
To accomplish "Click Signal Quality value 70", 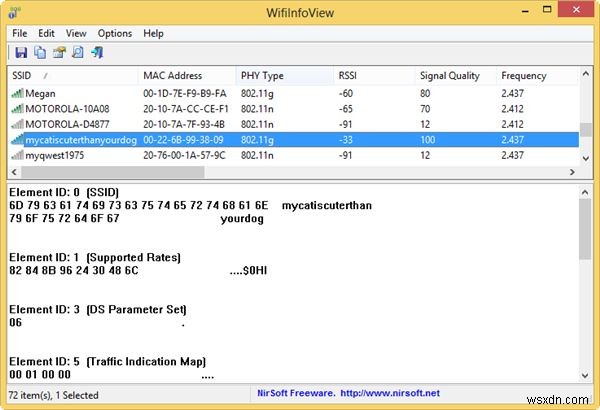I will tap(425, 109).
